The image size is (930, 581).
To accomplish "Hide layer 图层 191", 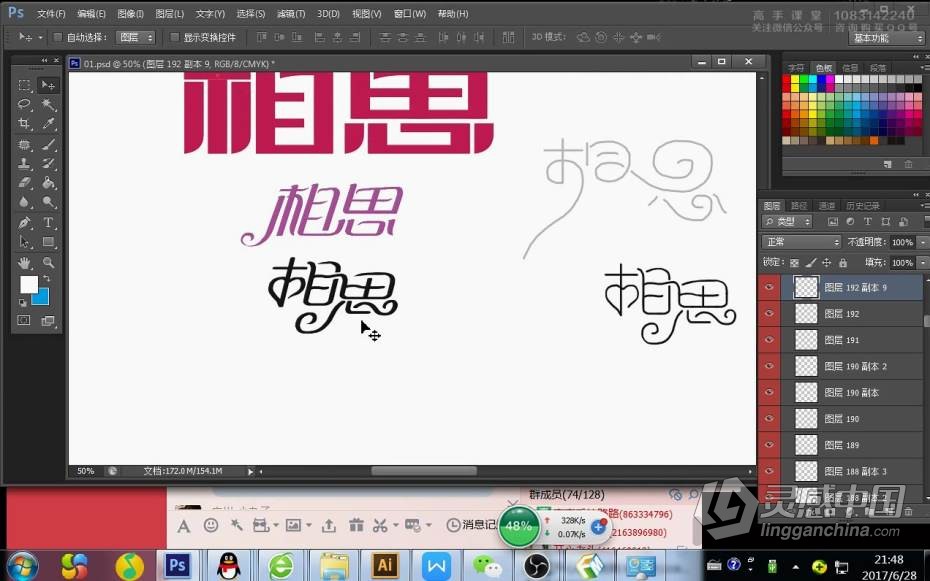I will 769,340.
